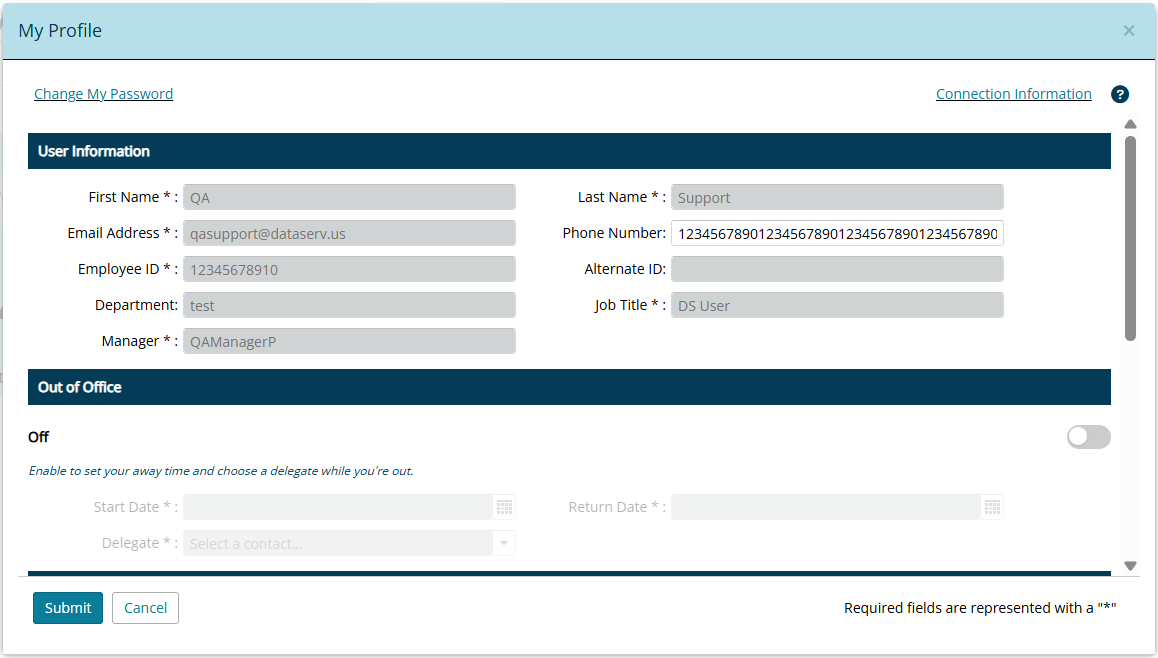Viewport: 1158px width, 658px height.
Task: Select the Department field
Action: point(349,305)
